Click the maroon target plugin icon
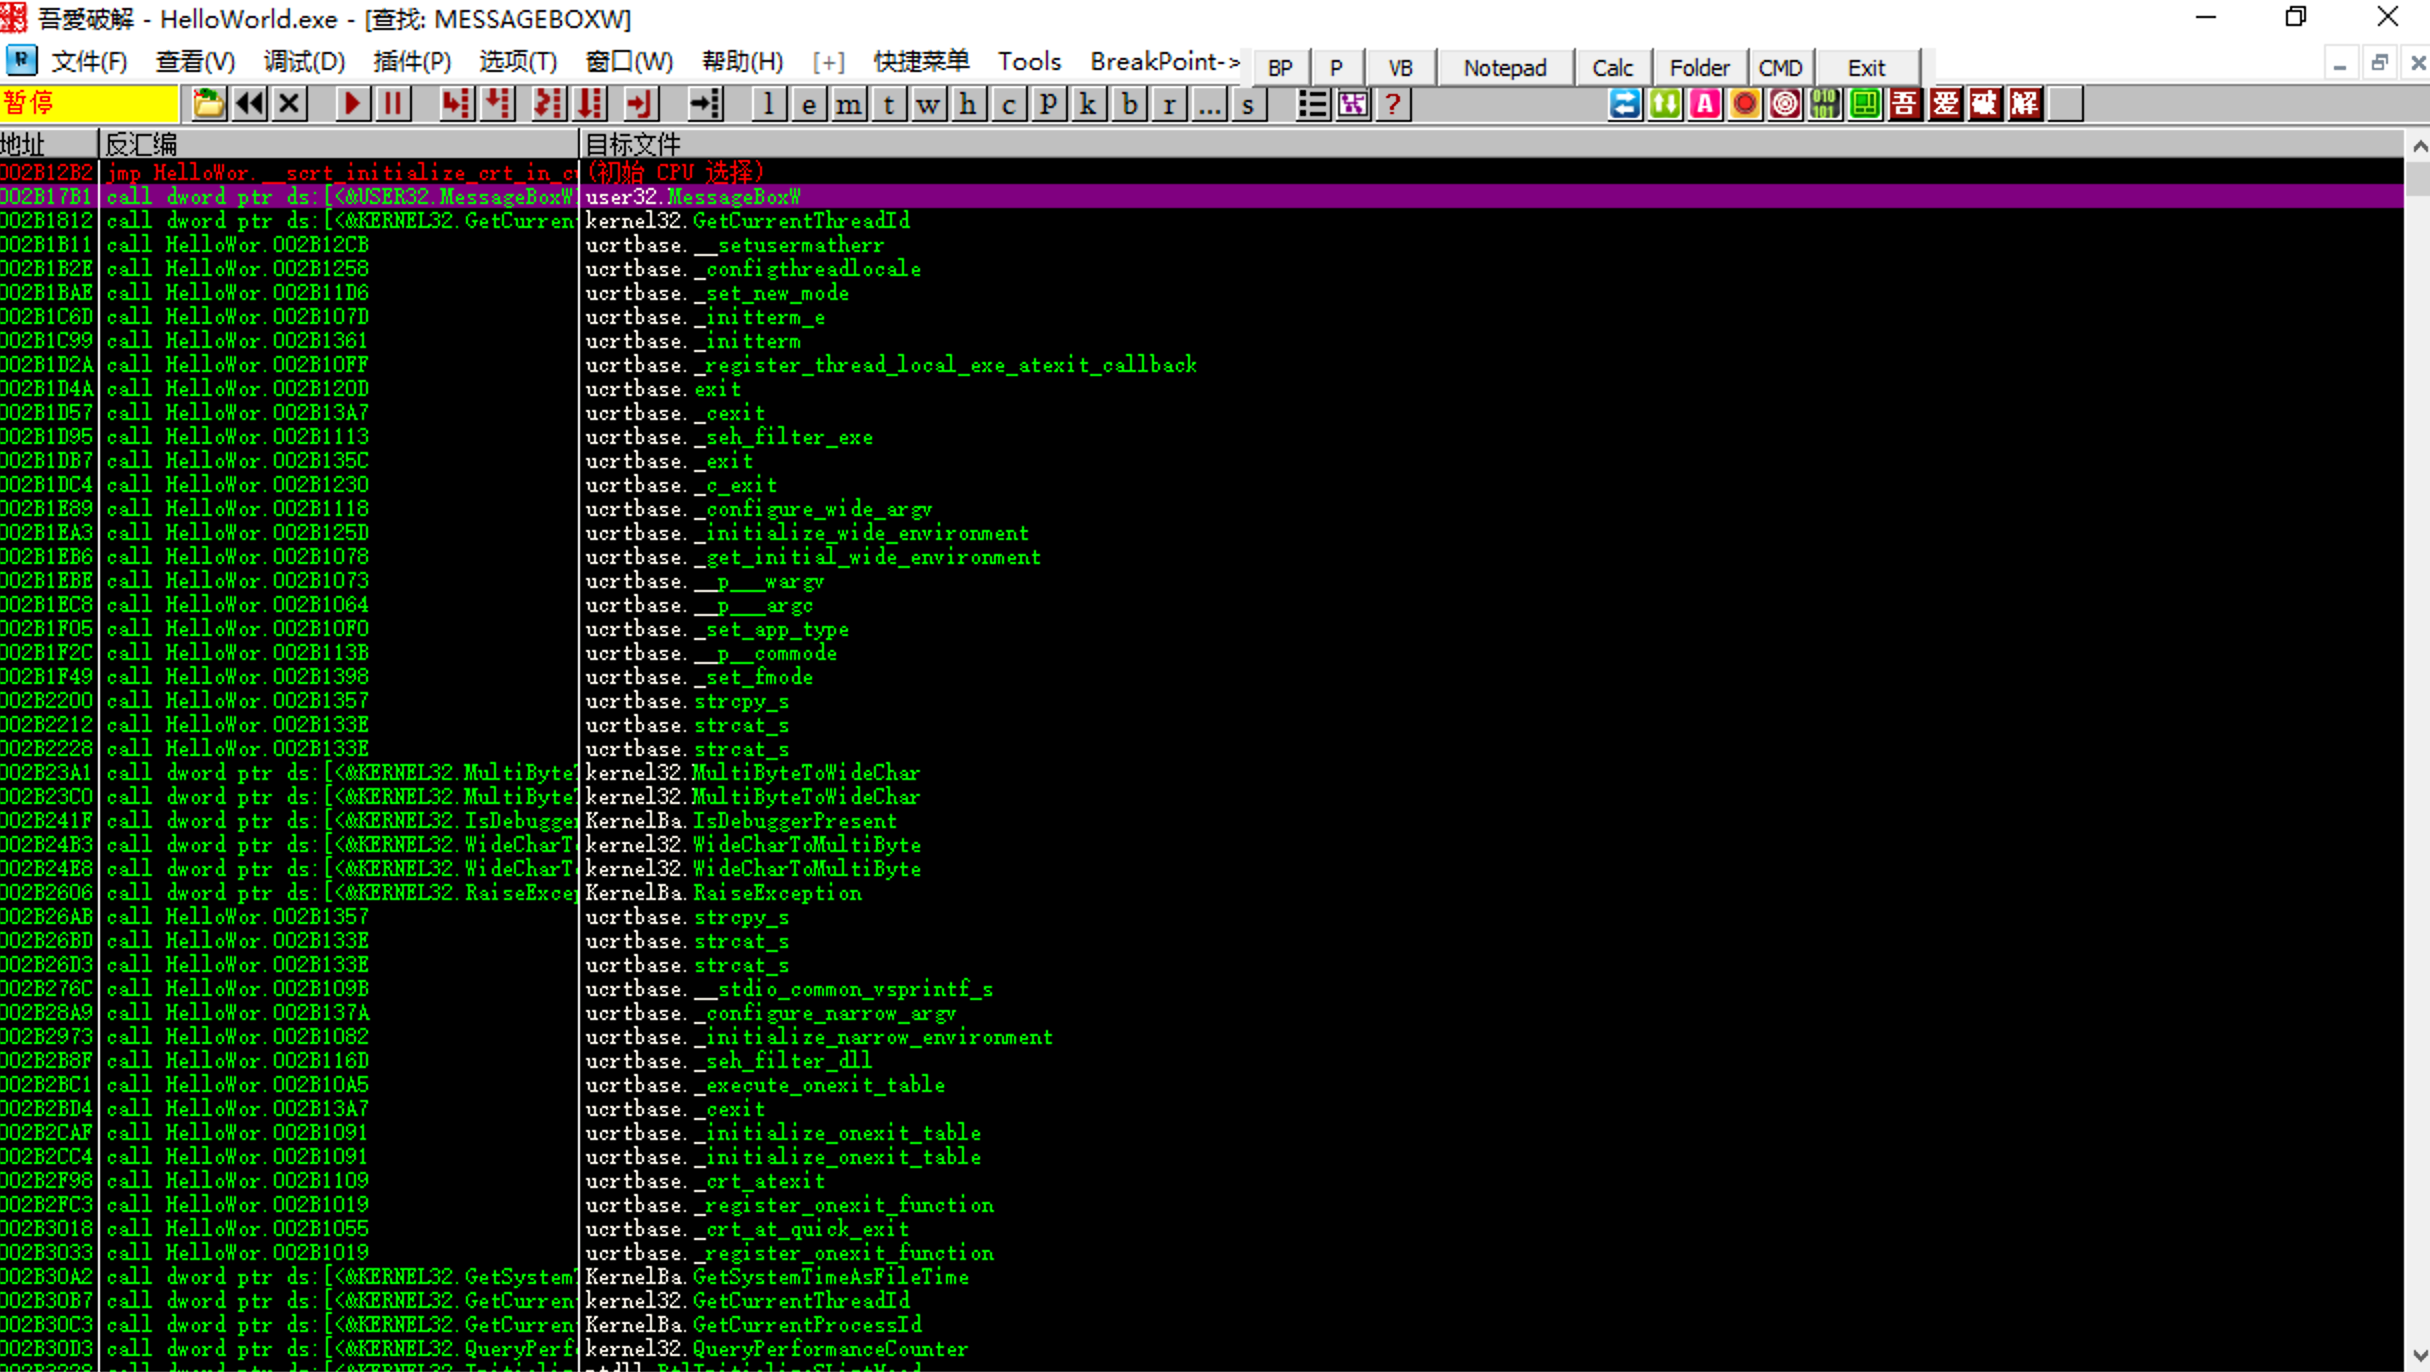2430x1372 pixels. coord(1785,104)
